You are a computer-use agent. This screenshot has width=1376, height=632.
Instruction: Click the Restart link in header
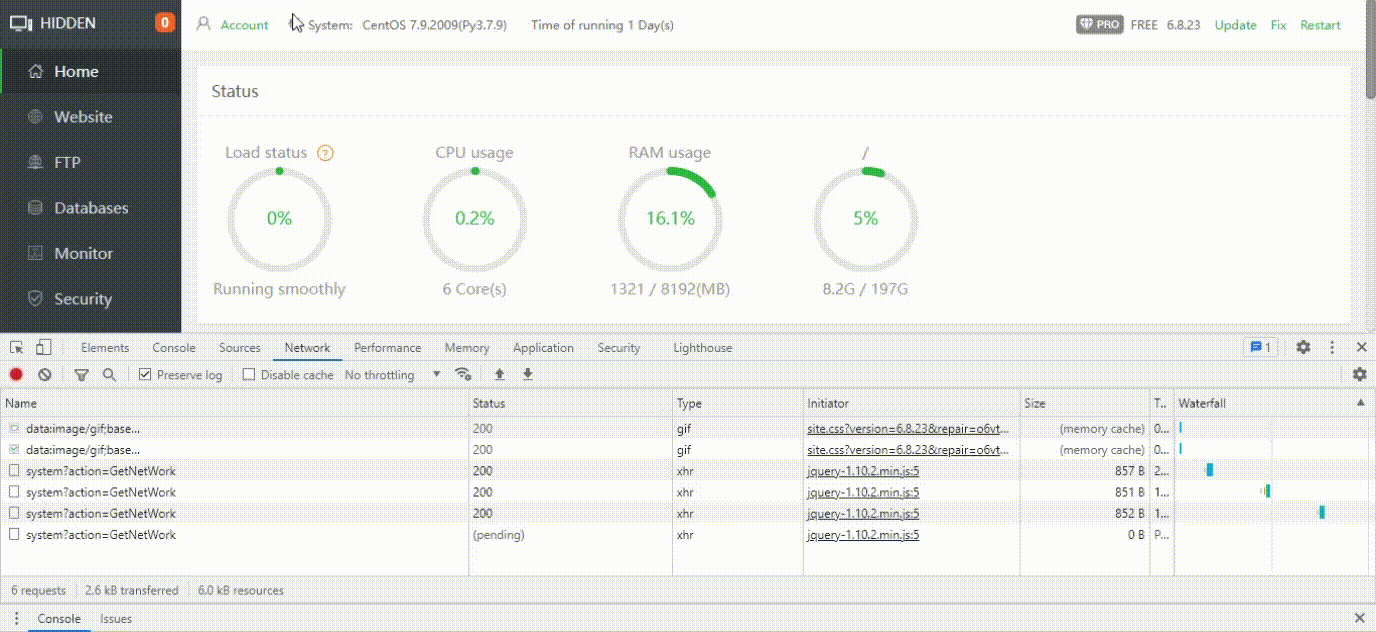coord(1320,25)
